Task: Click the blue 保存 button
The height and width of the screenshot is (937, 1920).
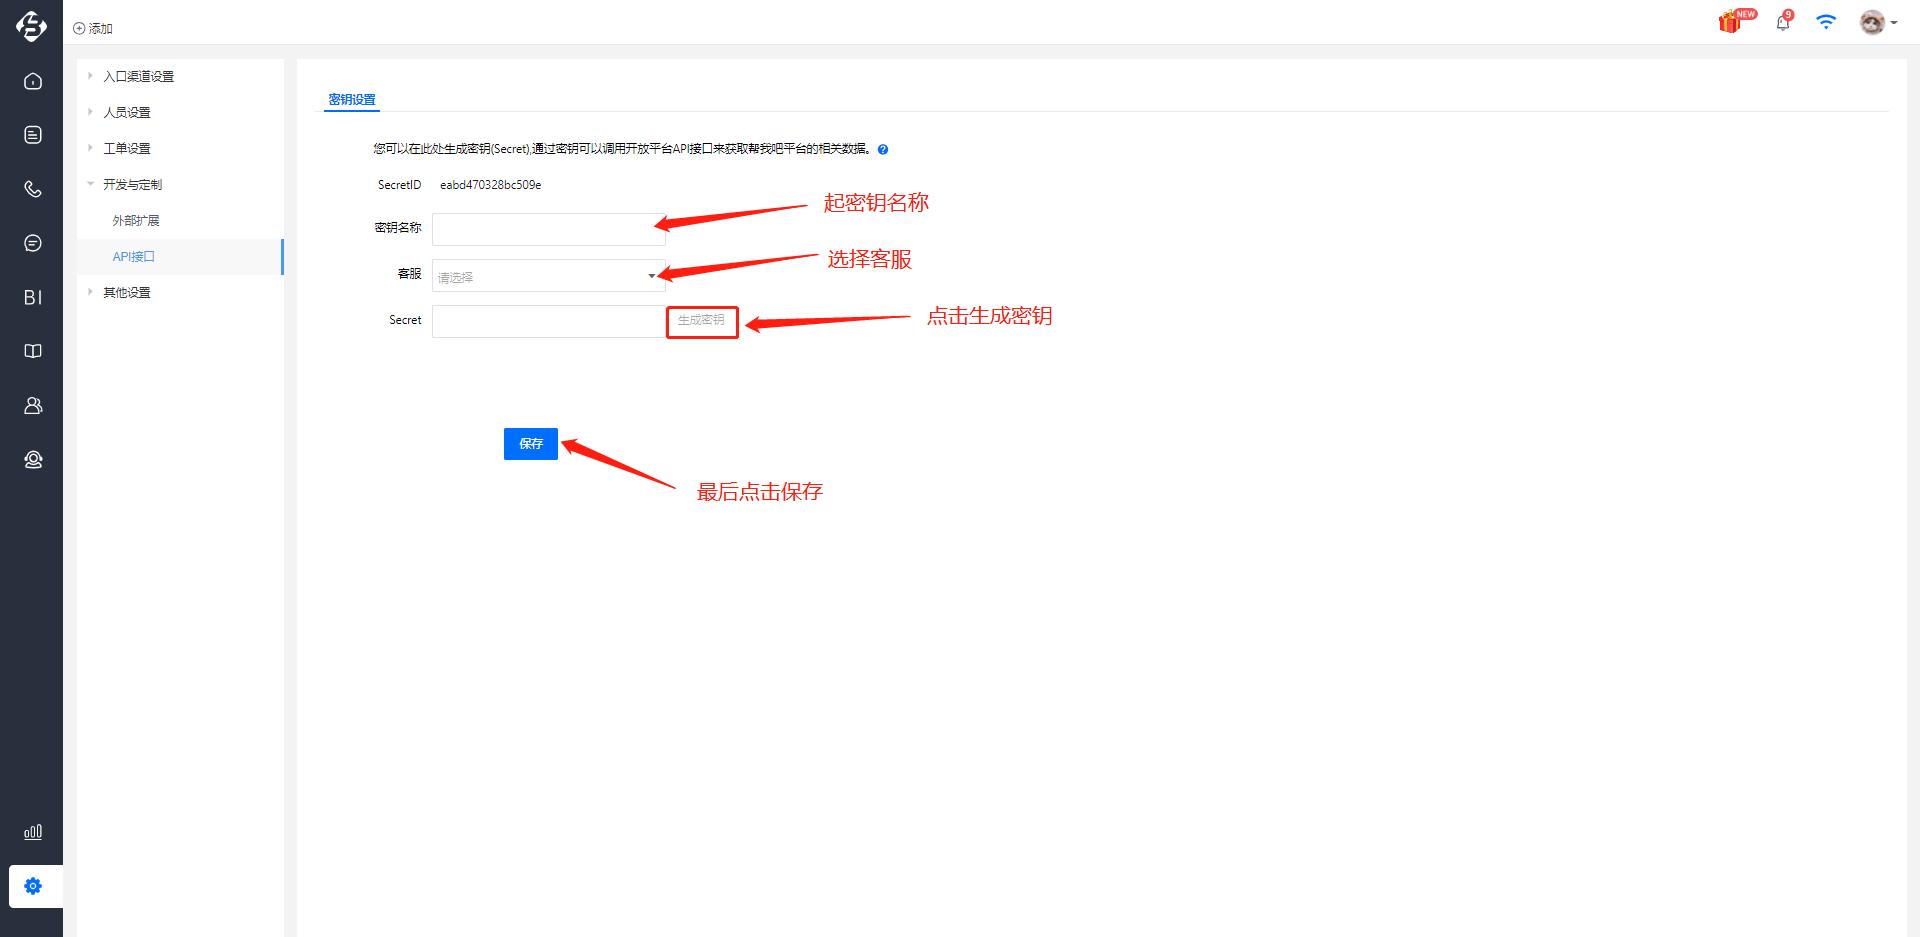Action: [x=530, y=444]
